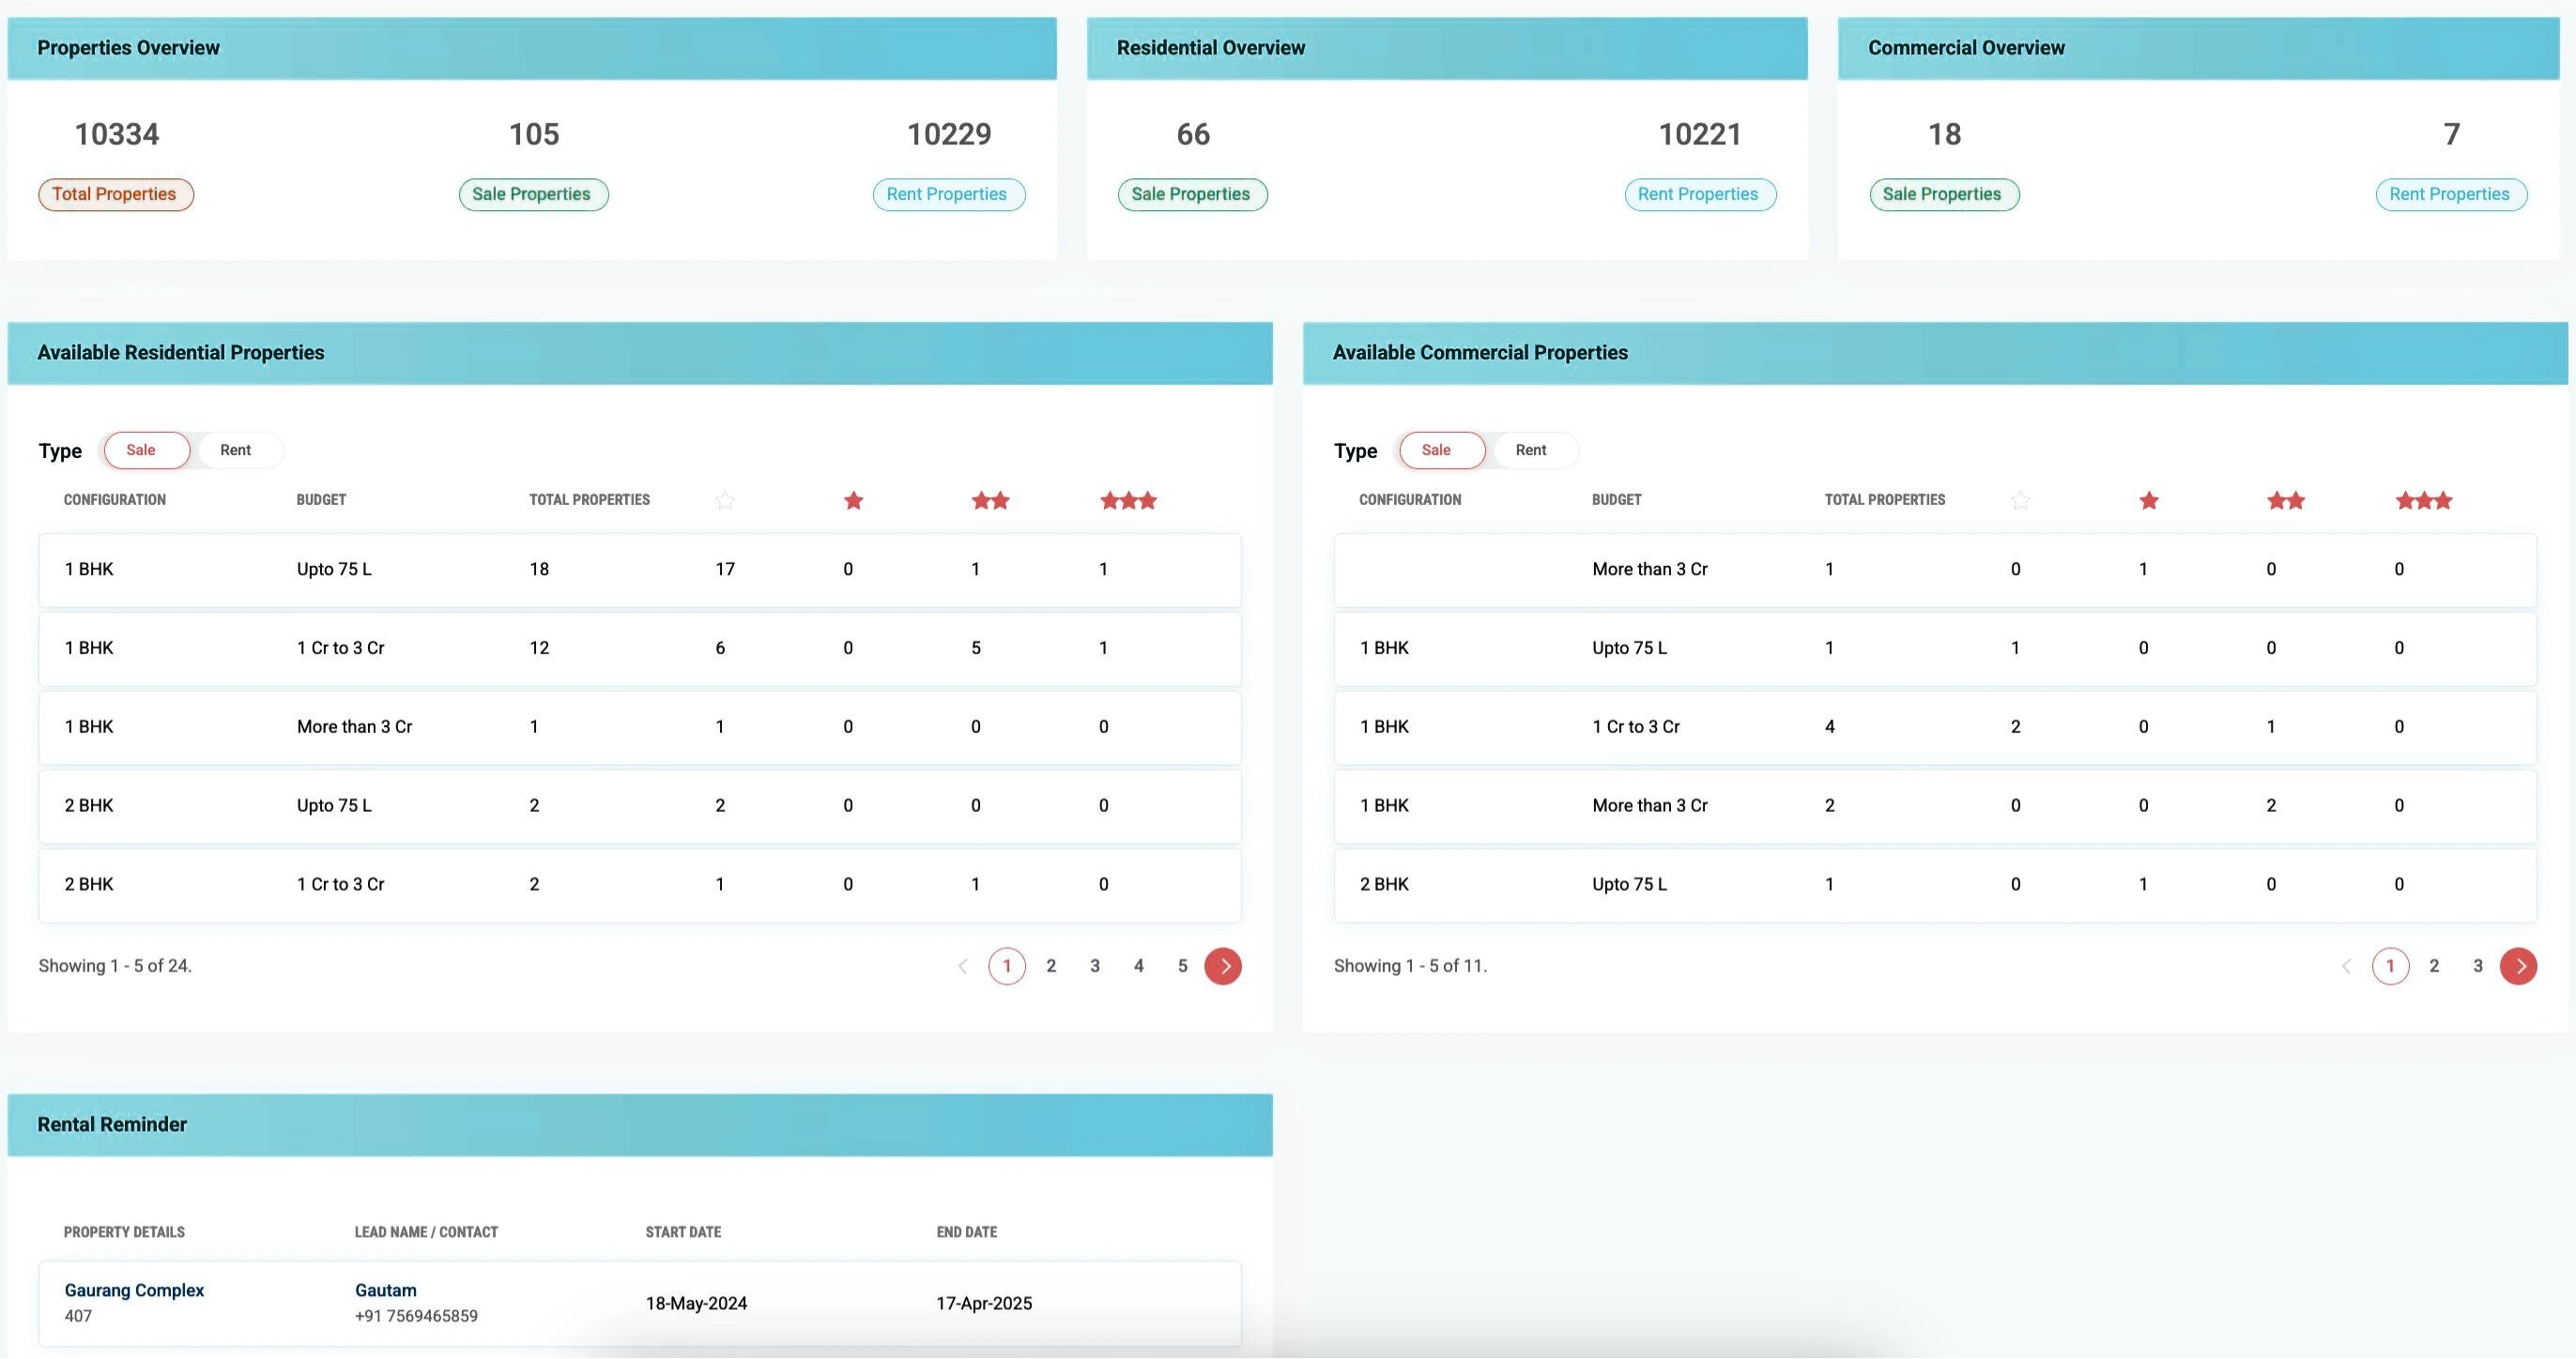Click the single red star header in Residential table

click(853, 500)
